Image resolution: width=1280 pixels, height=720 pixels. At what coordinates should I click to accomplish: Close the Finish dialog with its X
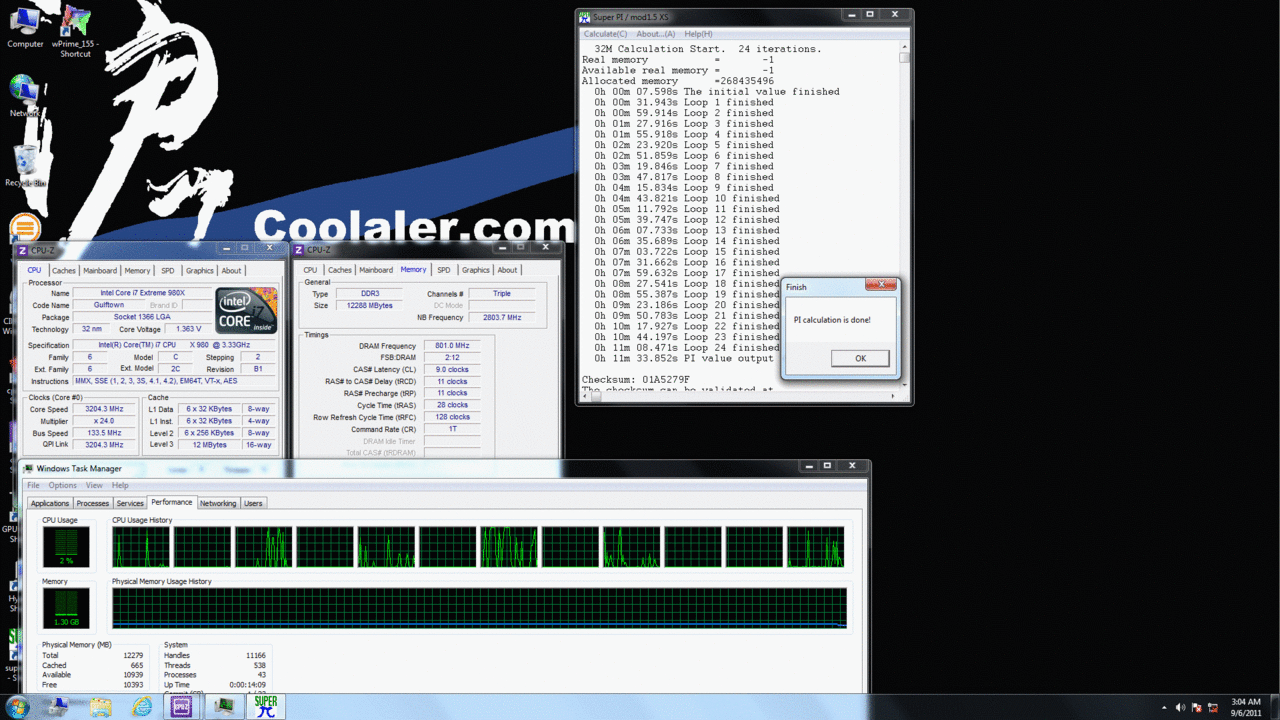pos(881,286)
